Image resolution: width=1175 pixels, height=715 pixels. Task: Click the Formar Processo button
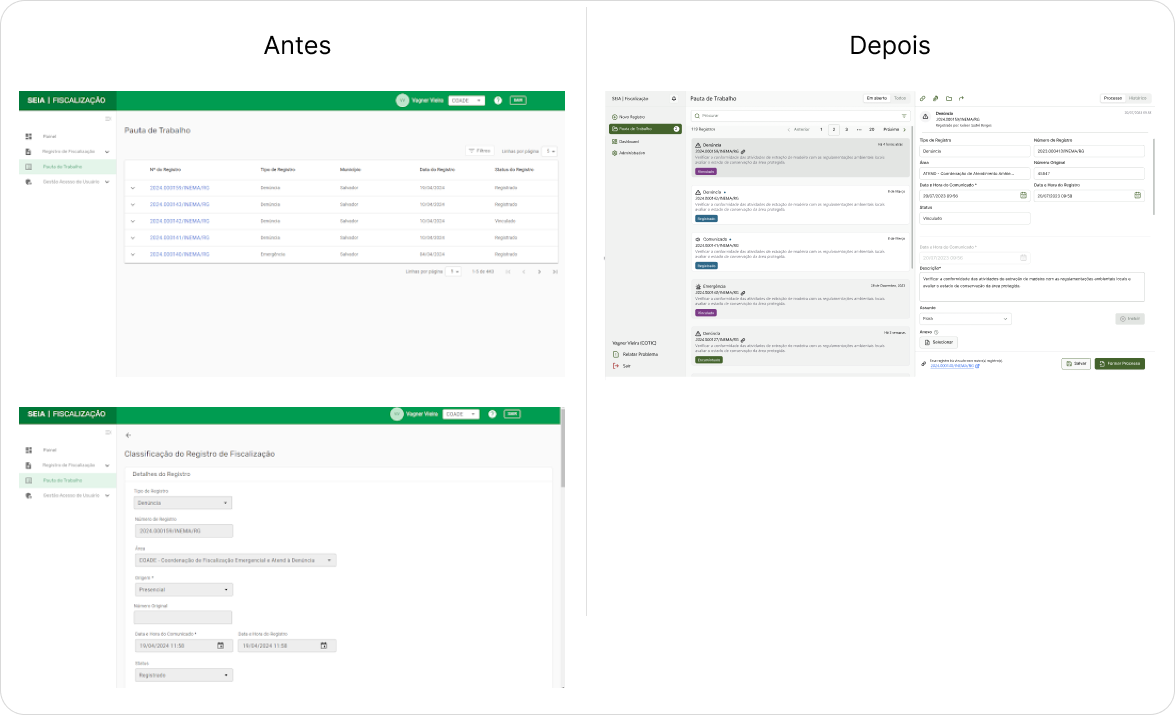click(1119, 364)
